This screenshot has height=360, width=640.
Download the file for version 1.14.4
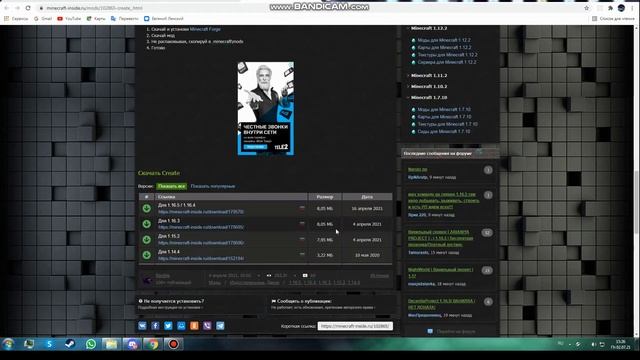click(147, 255)
